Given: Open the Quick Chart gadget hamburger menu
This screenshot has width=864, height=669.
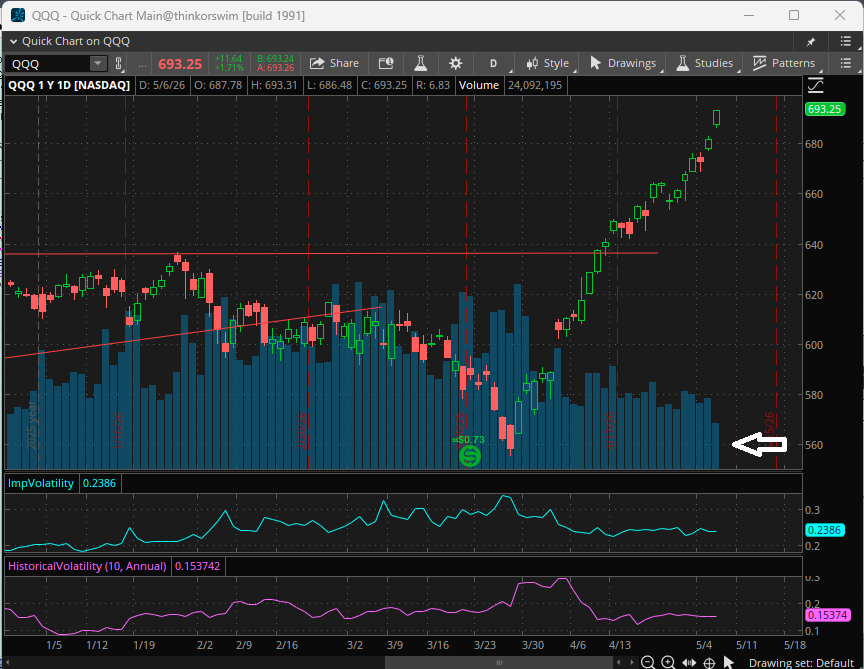Looking at the screenshot, I should (x=846, y=41).
